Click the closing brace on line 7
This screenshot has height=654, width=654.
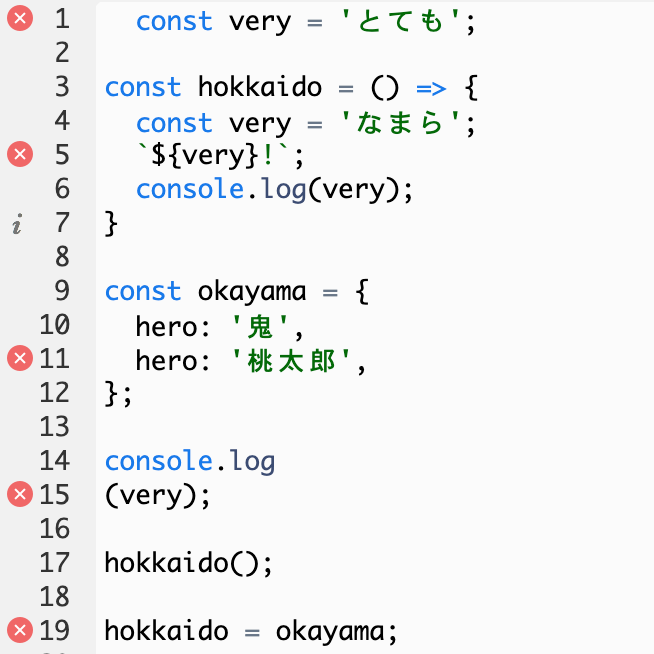click(x=111, y=224)
